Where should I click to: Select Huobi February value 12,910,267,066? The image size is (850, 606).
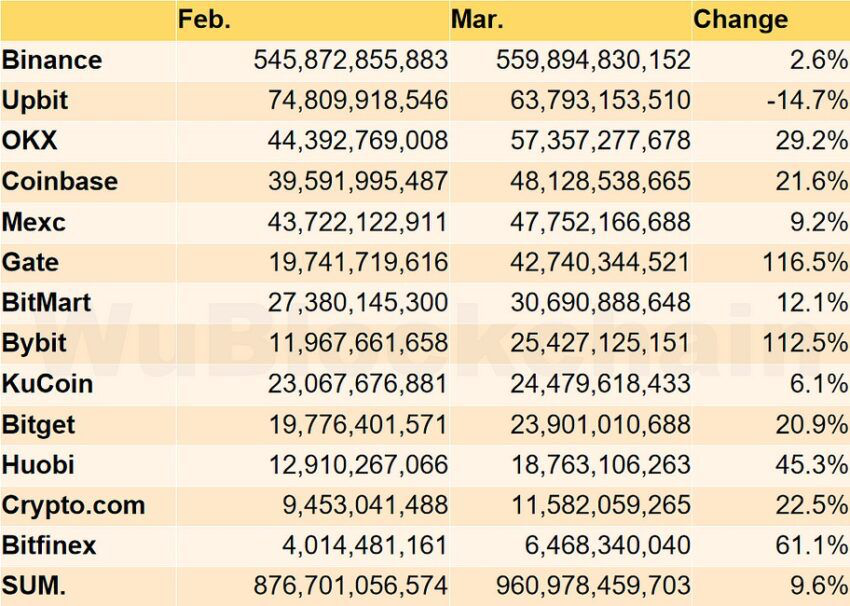(x=358, y=465)
